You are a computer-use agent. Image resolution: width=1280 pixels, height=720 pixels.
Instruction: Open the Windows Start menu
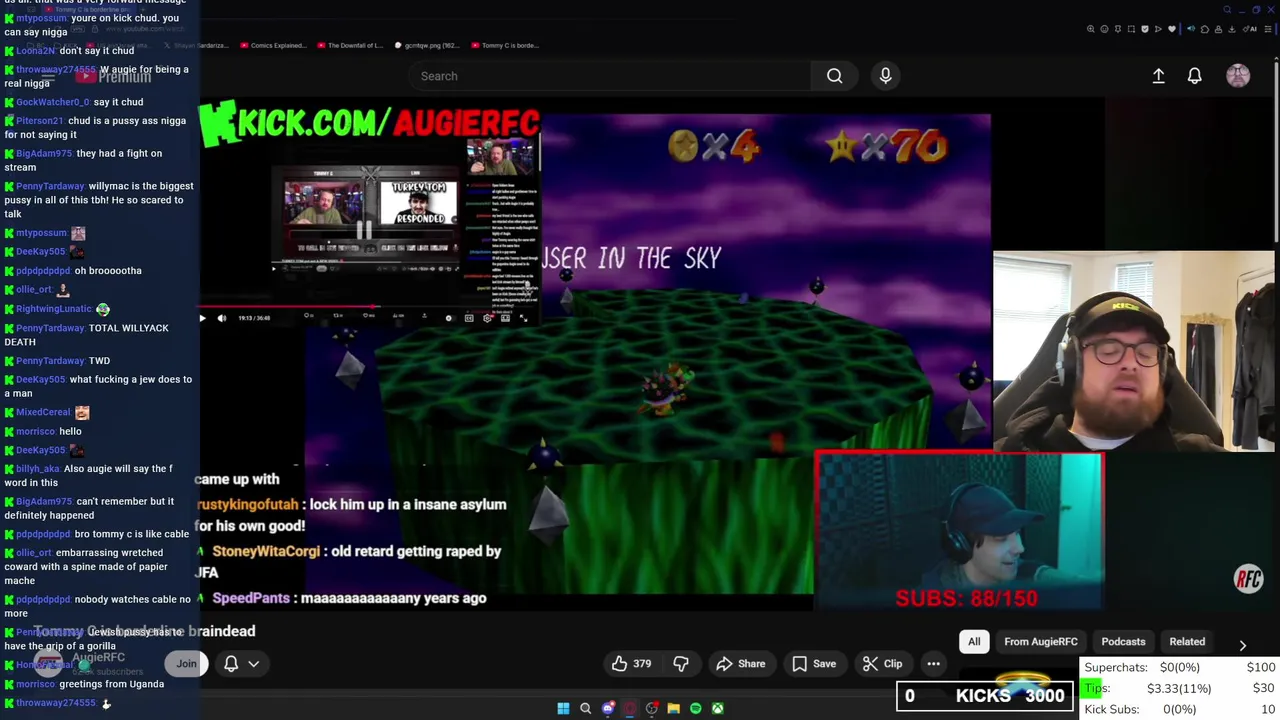pyautogui.click(x=563, y=709)
